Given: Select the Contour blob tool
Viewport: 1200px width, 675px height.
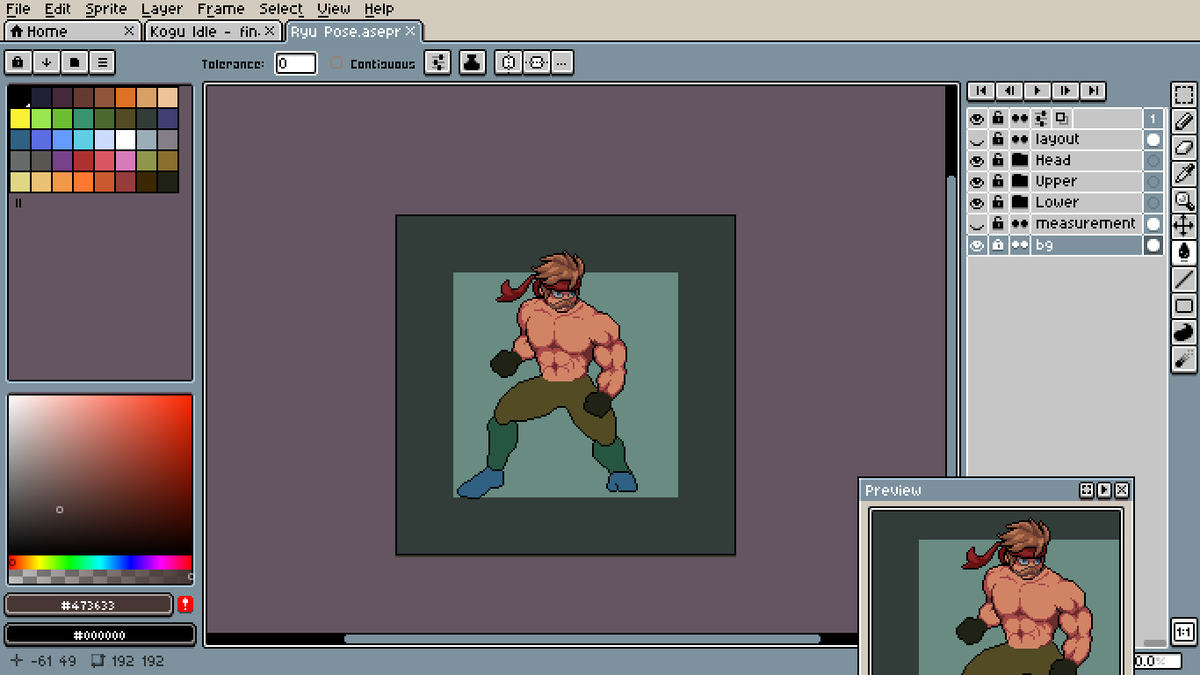Looking at the screenshot, I should pyautogui.click(x=1184, y=331).
